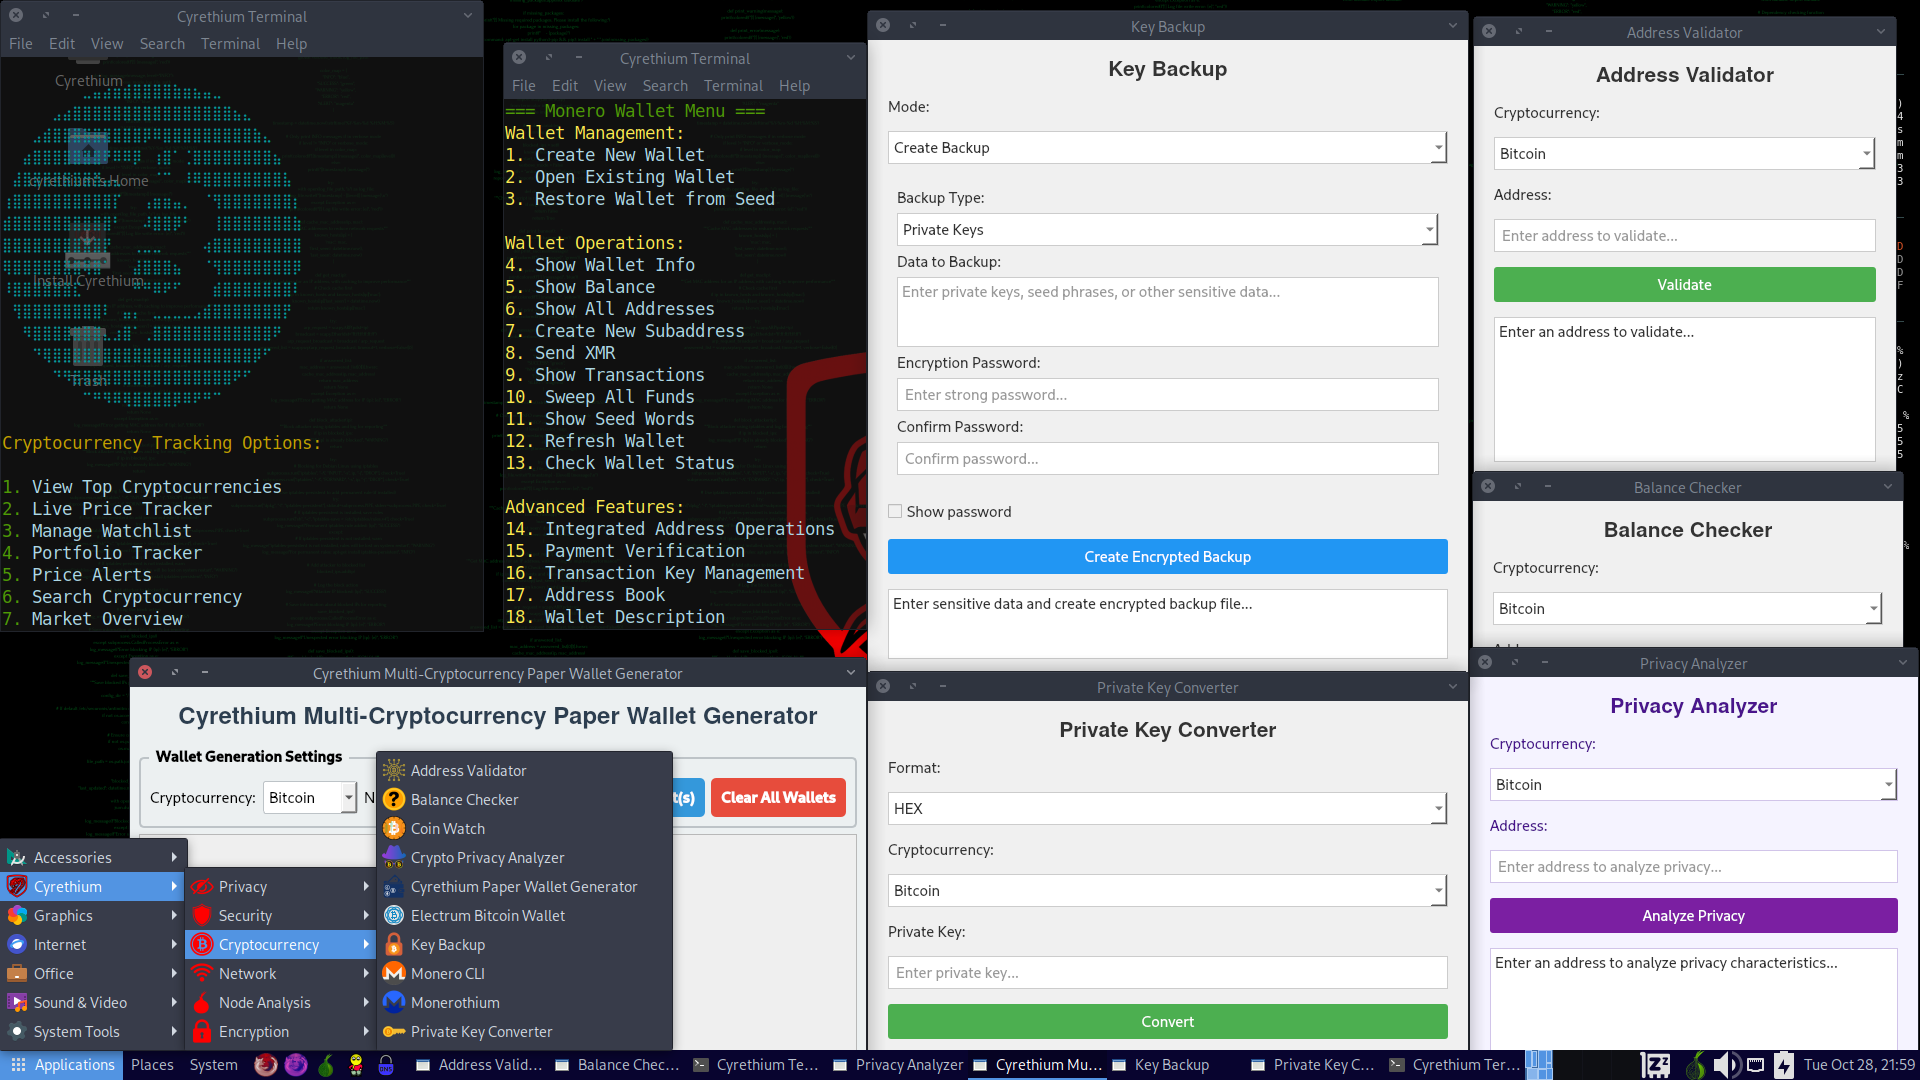The width and height of the screenshot is (1920, 1080).
Task: Enable the Show password checkbox
Action: pos(895,511)
